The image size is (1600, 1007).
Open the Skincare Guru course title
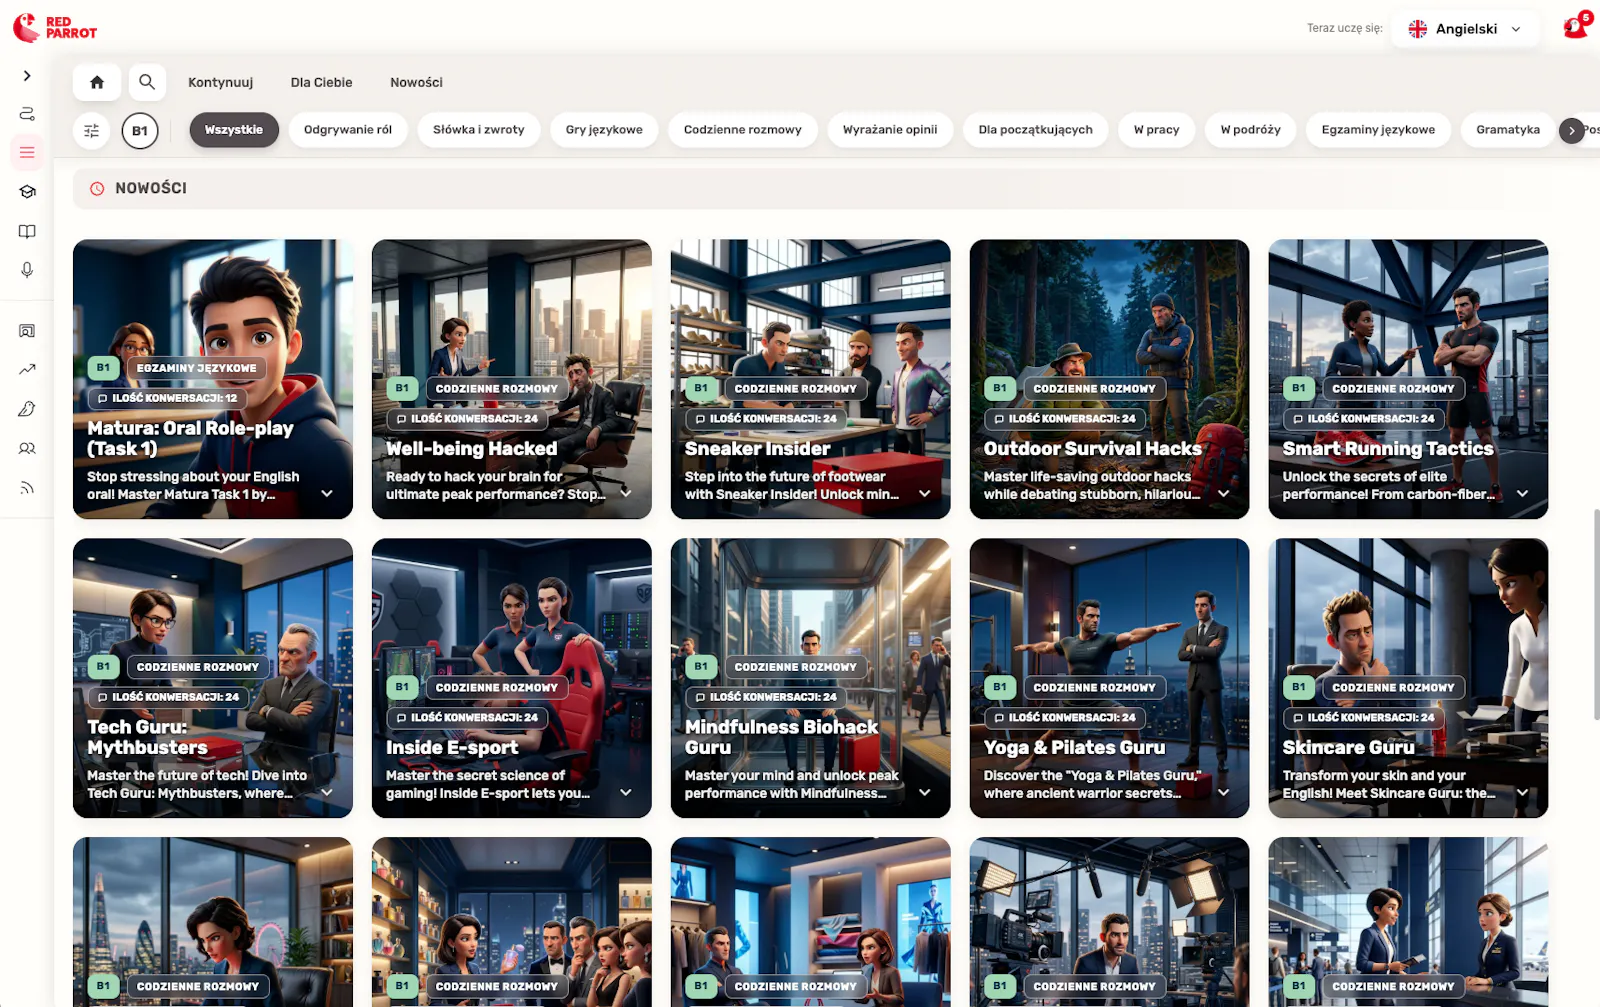pyautogui.click(x=1348, y=748)
